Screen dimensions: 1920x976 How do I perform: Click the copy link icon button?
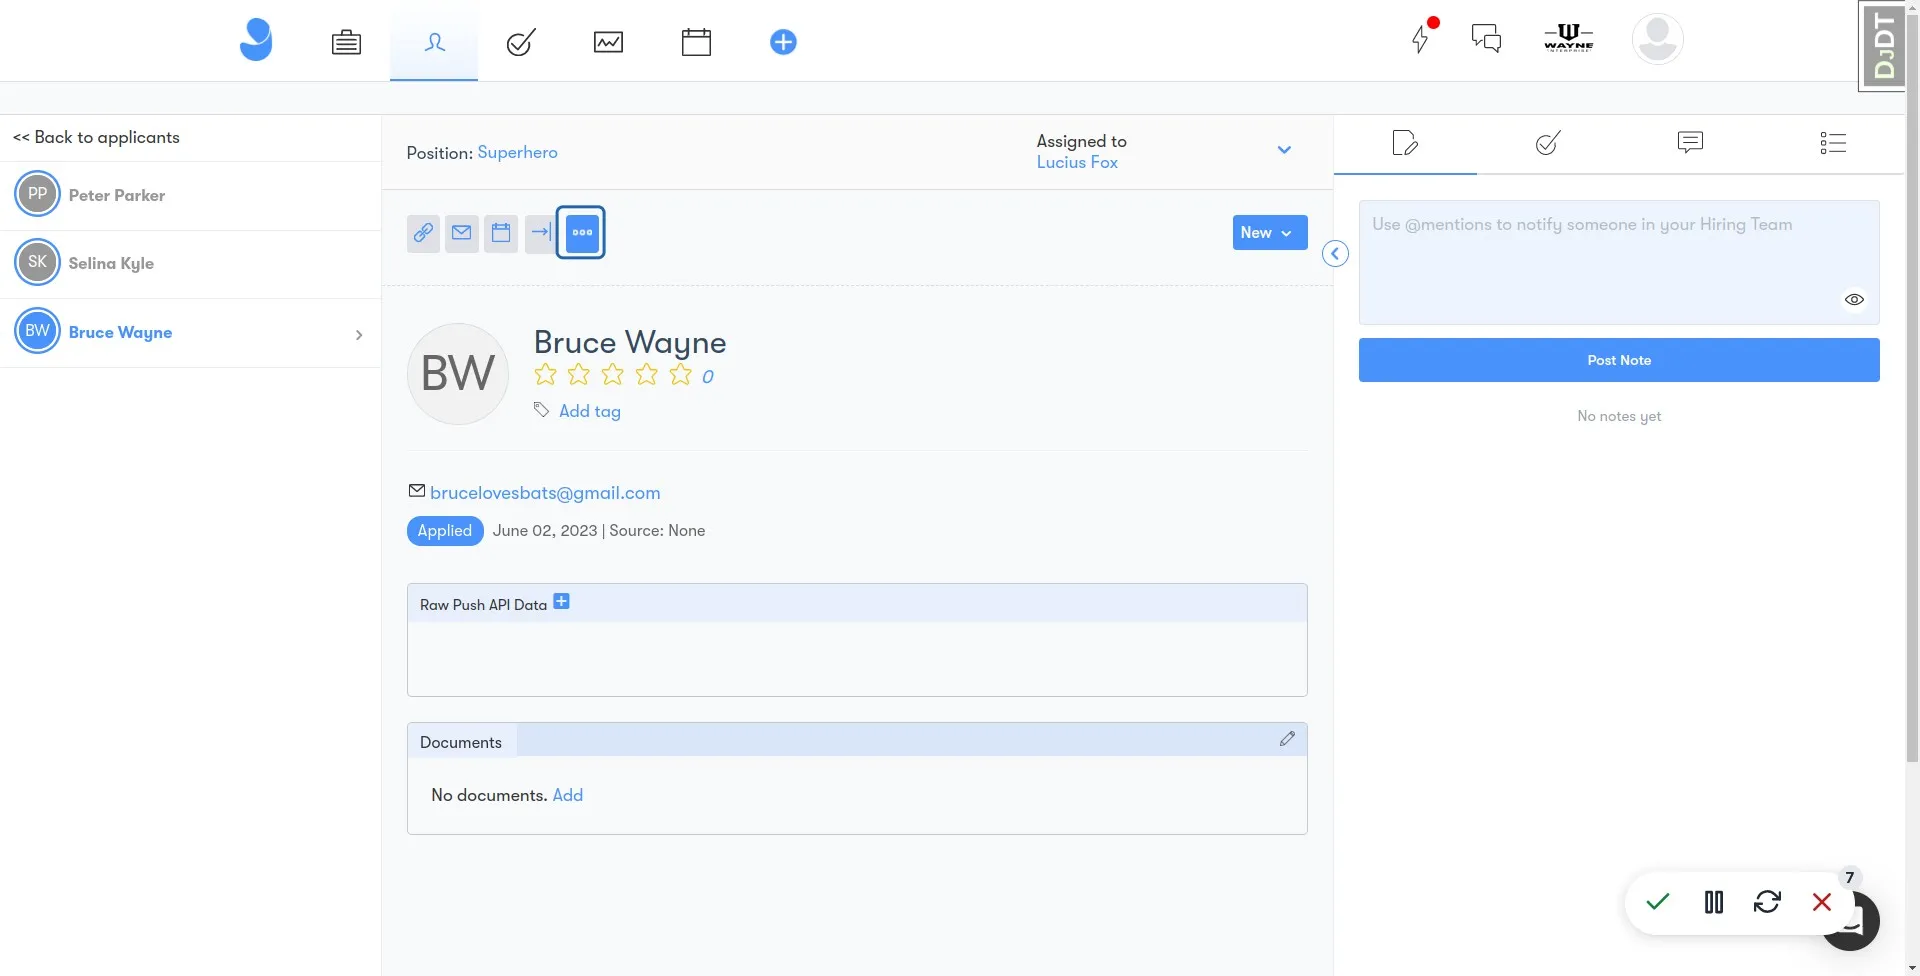423,233
